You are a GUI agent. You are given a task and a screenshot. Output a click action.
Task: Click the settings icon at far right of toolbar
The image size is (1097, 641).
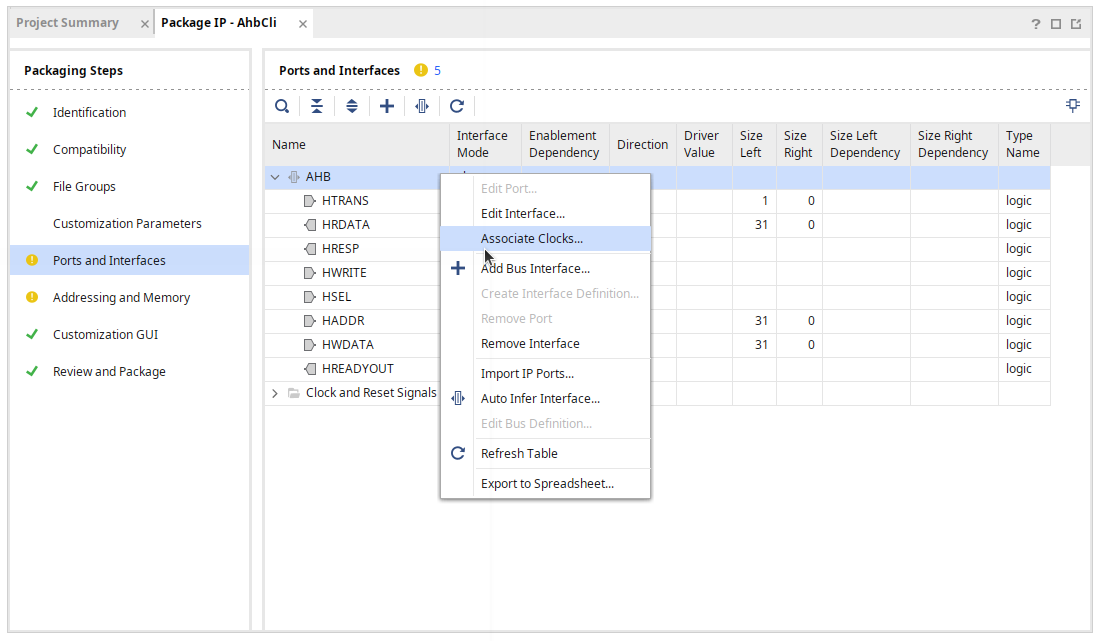[1073, 105]
